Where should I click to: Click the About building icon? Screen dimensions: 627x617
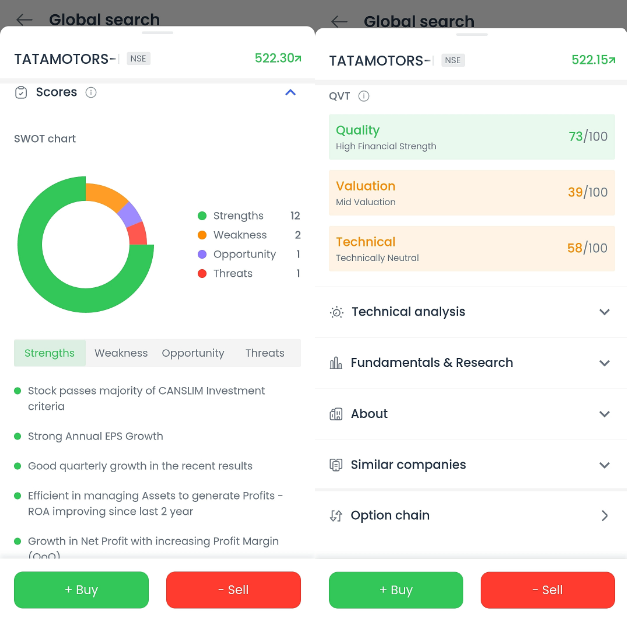coord(336,414)
